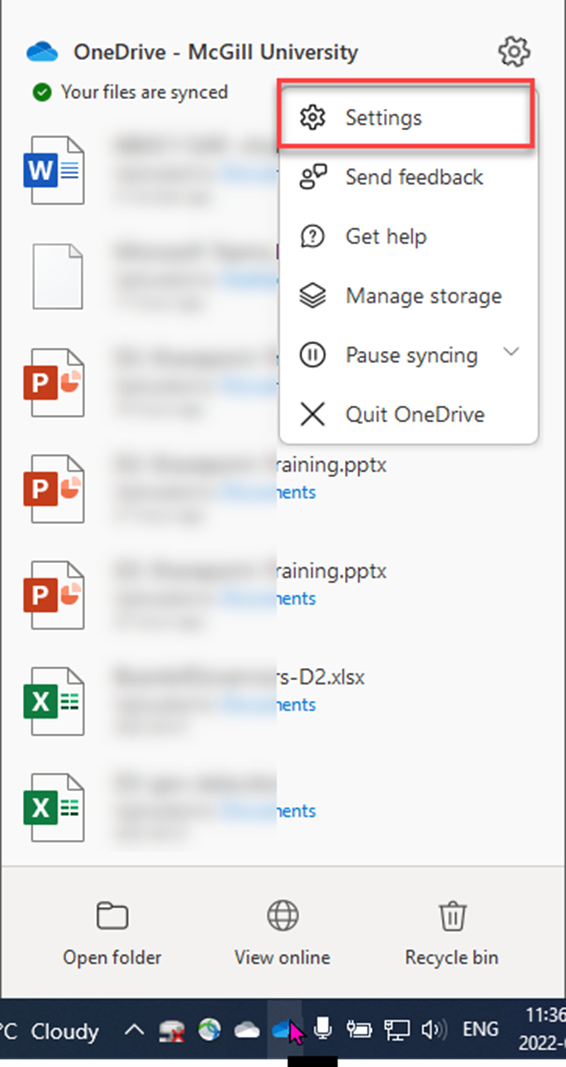Click the Pause syncing pause icon

click(x=313, y=355)
